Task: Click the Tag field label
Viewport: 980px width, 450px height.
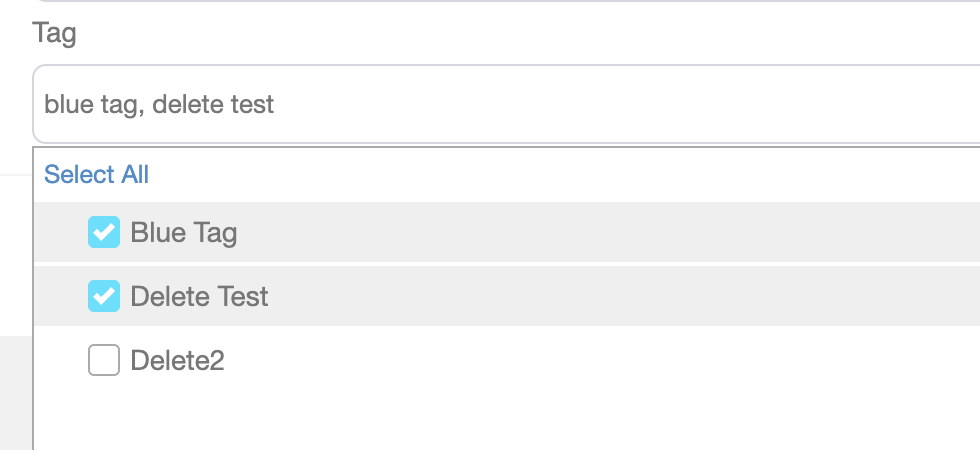Action: coord(54,33)
